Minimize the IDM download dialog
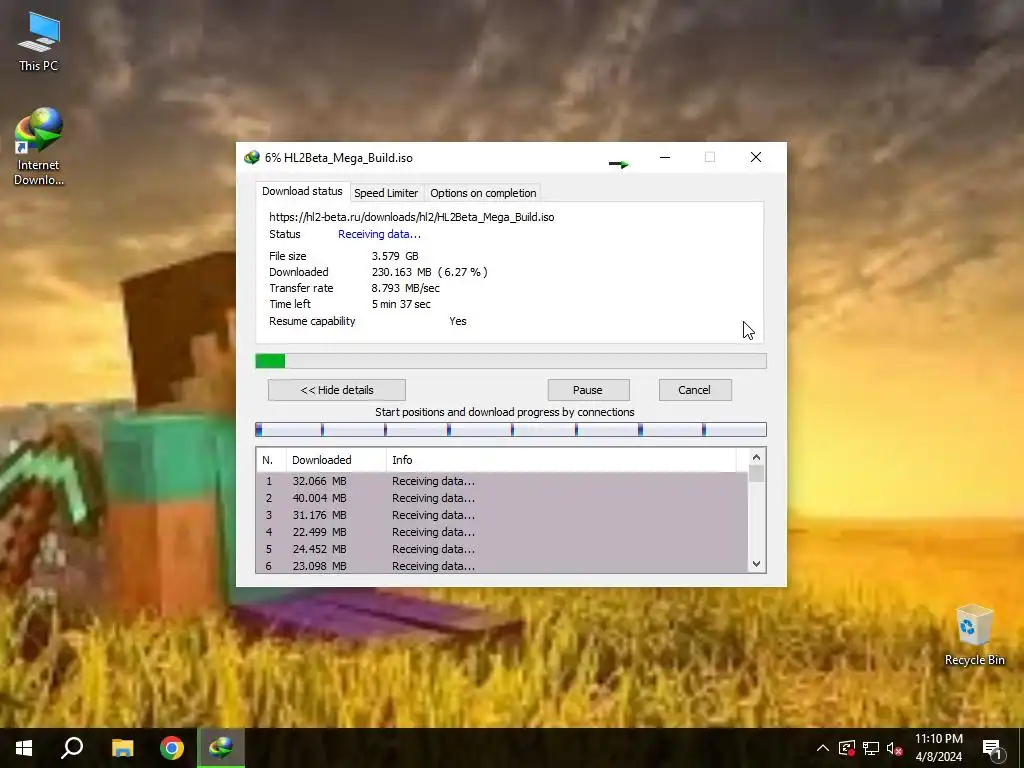The image size is (1024, 768). [665, 157]
